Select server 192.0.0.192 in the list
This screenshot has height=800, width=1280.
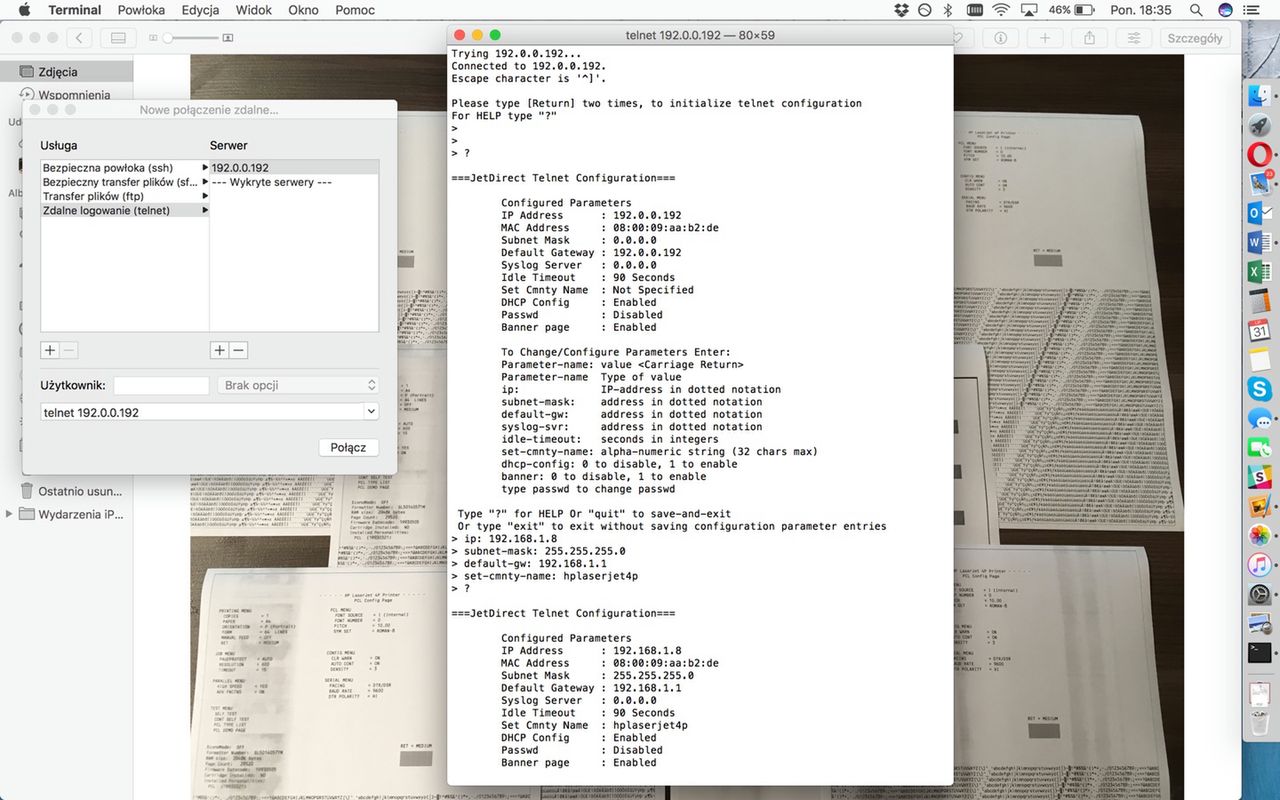pos(294,168)
